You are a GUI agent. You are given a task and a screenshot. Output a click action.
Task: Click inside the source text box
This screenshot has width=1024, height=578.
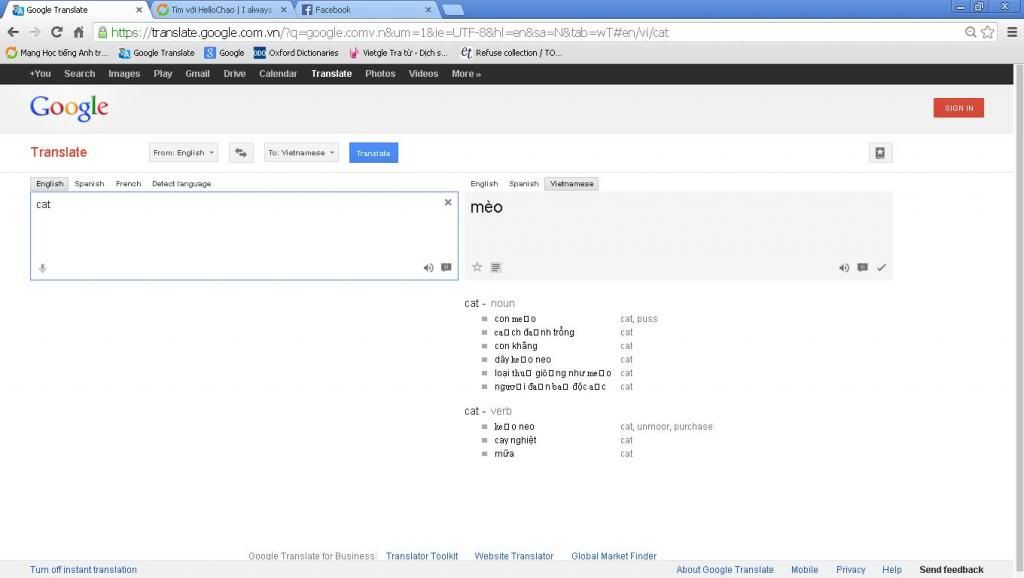click(x=244, y=236)
